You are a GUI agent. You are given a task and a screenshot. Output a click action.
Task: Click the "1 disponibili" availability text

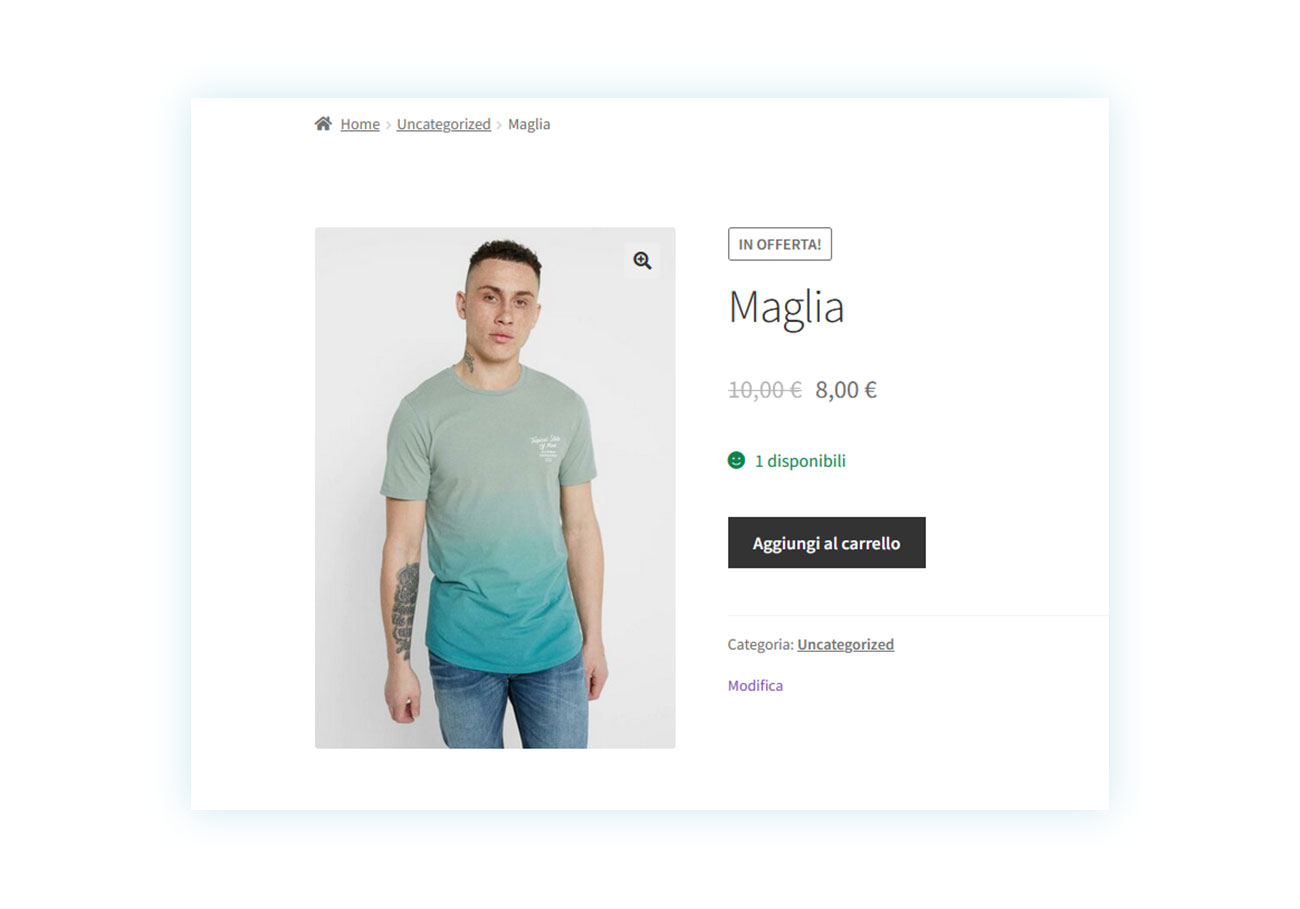[800, 461]
